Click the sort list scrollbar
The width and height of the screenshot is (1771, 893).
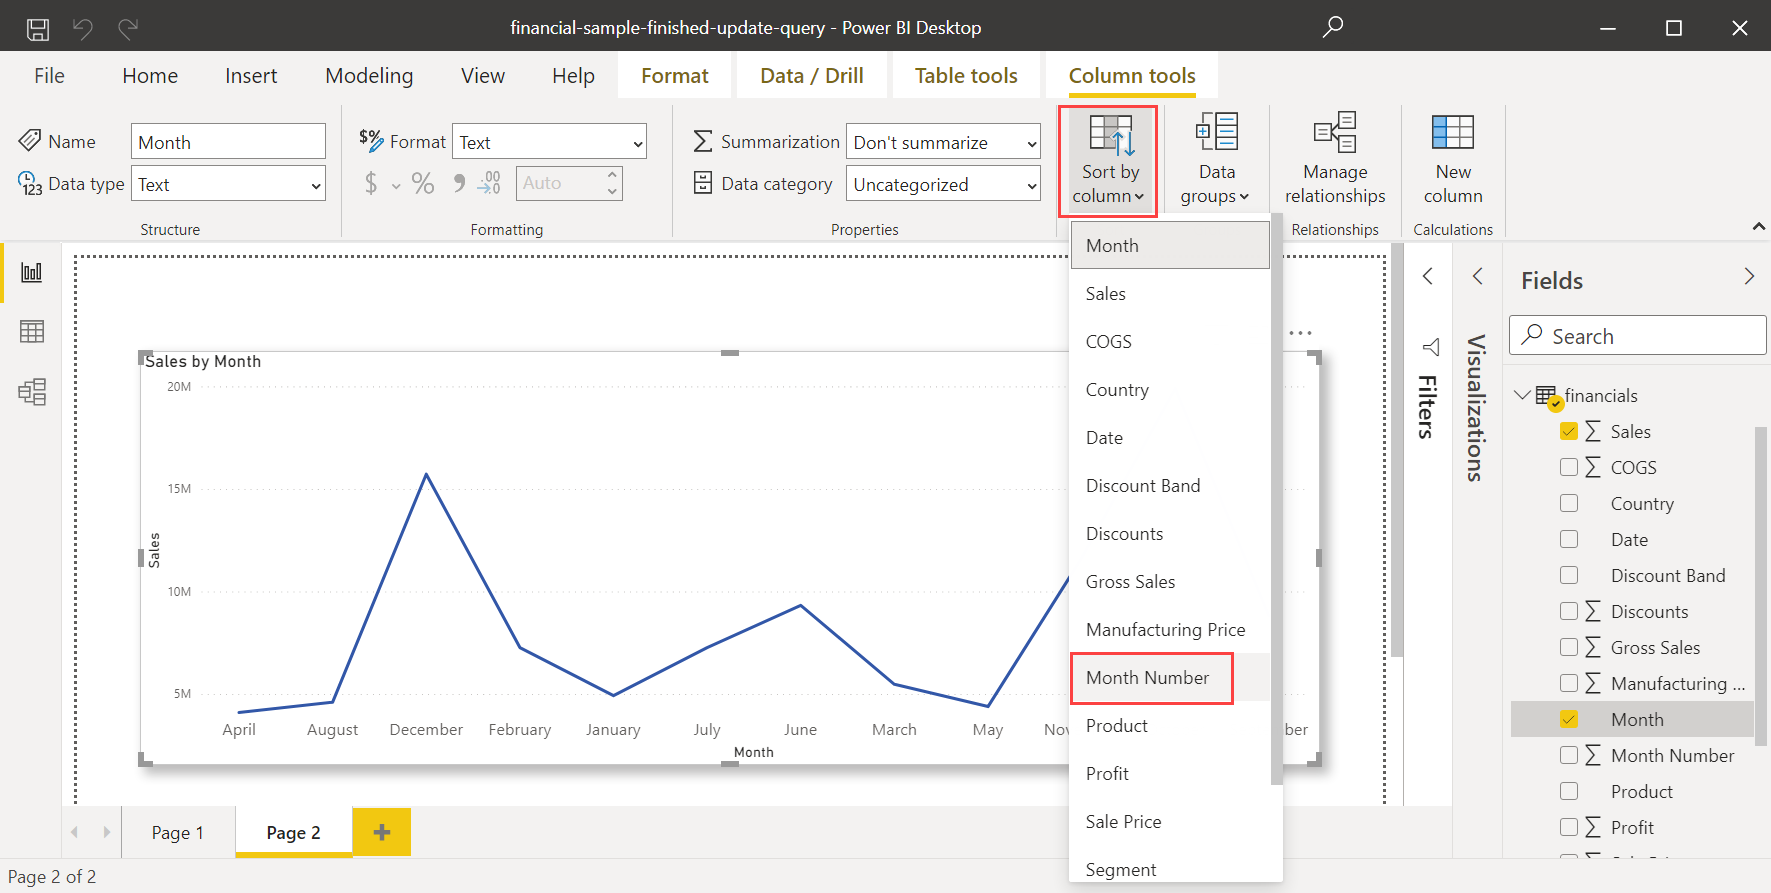click(x=1276, y=500)
